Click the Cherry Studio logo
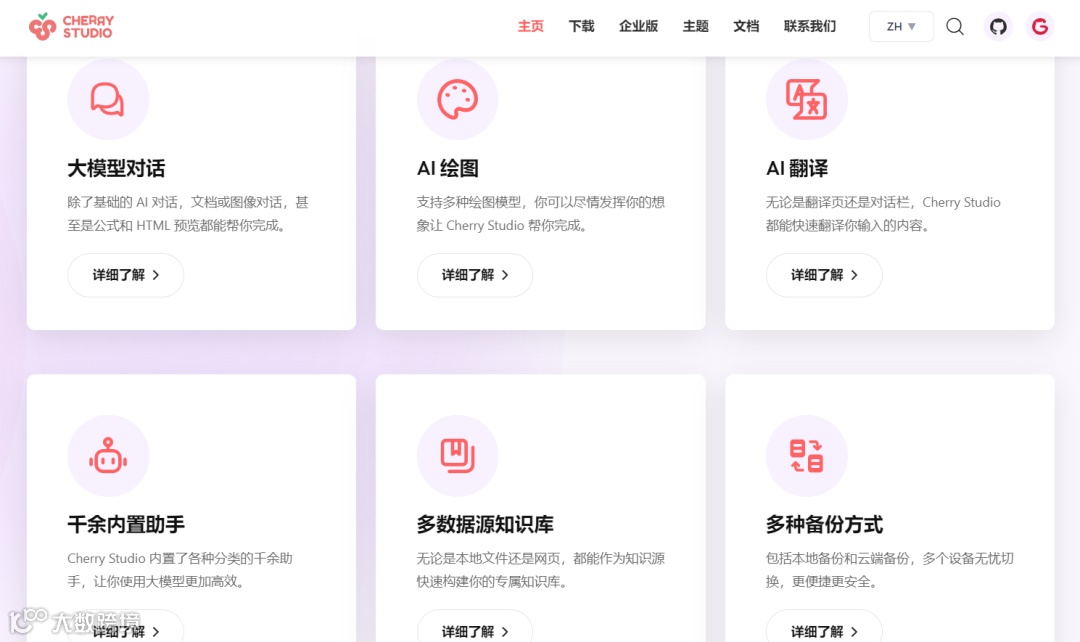 [71, 27]
